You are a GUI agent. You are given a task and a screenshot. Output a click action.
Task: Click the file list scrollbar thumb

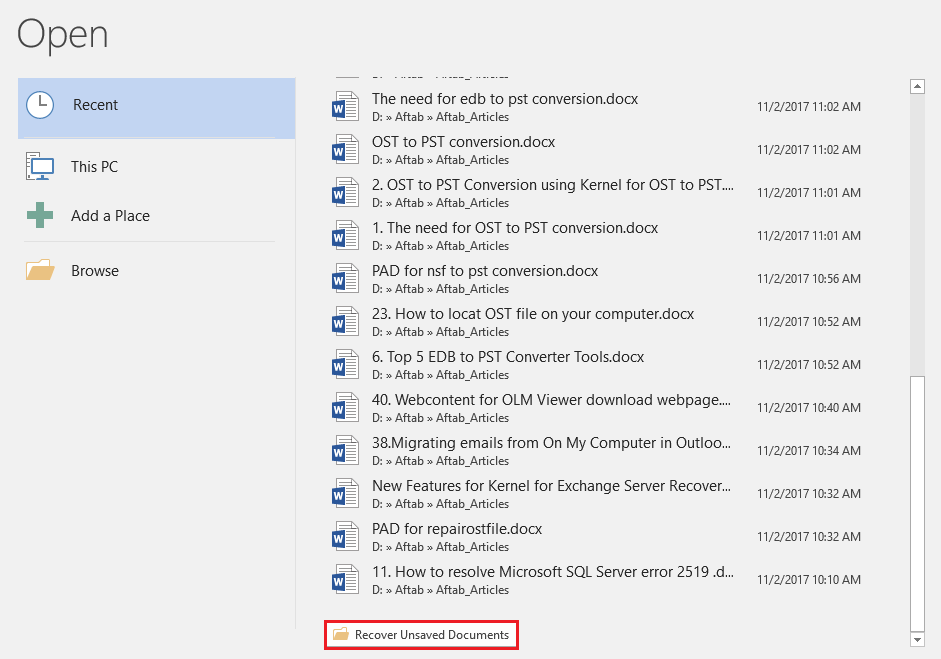coord(917,504)
